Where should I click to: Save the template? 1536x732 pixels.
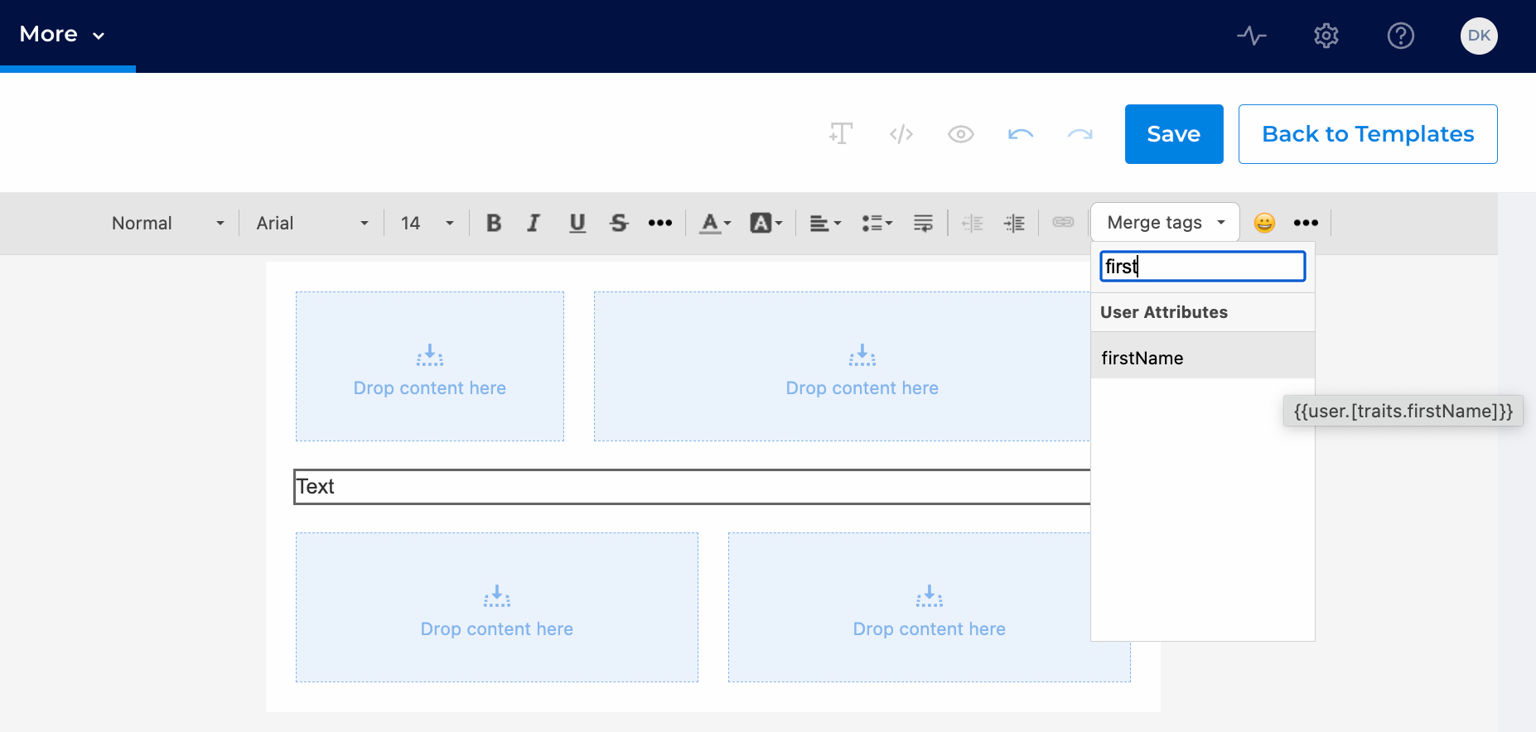pos(1174,134)
